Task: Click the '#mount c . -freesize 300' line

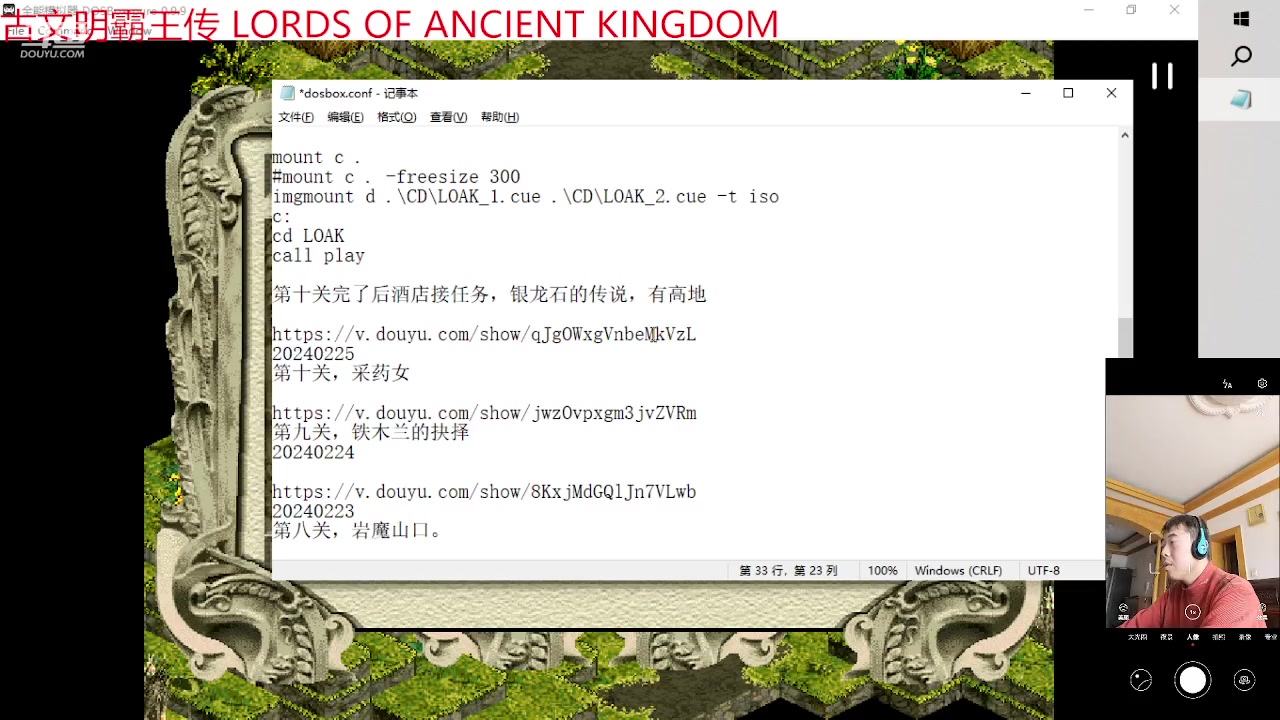Action: pos(396,177)
